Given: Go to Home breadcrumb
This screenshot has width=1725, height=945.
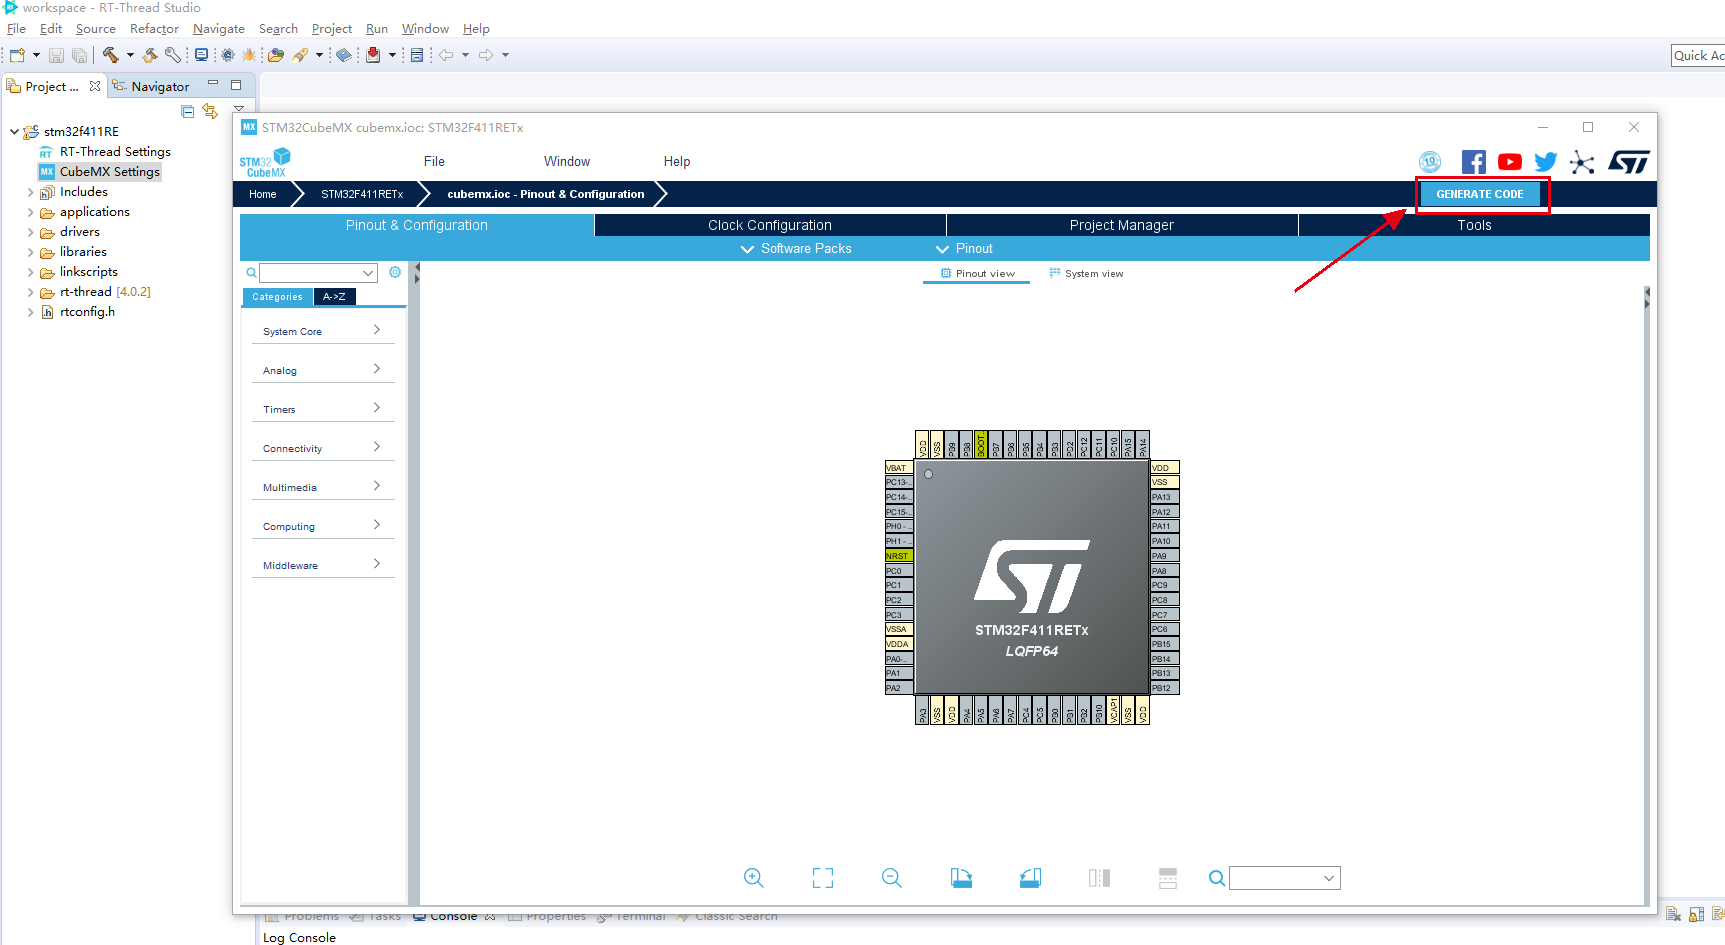Looking at the screenshot, I should click(263, 194).
